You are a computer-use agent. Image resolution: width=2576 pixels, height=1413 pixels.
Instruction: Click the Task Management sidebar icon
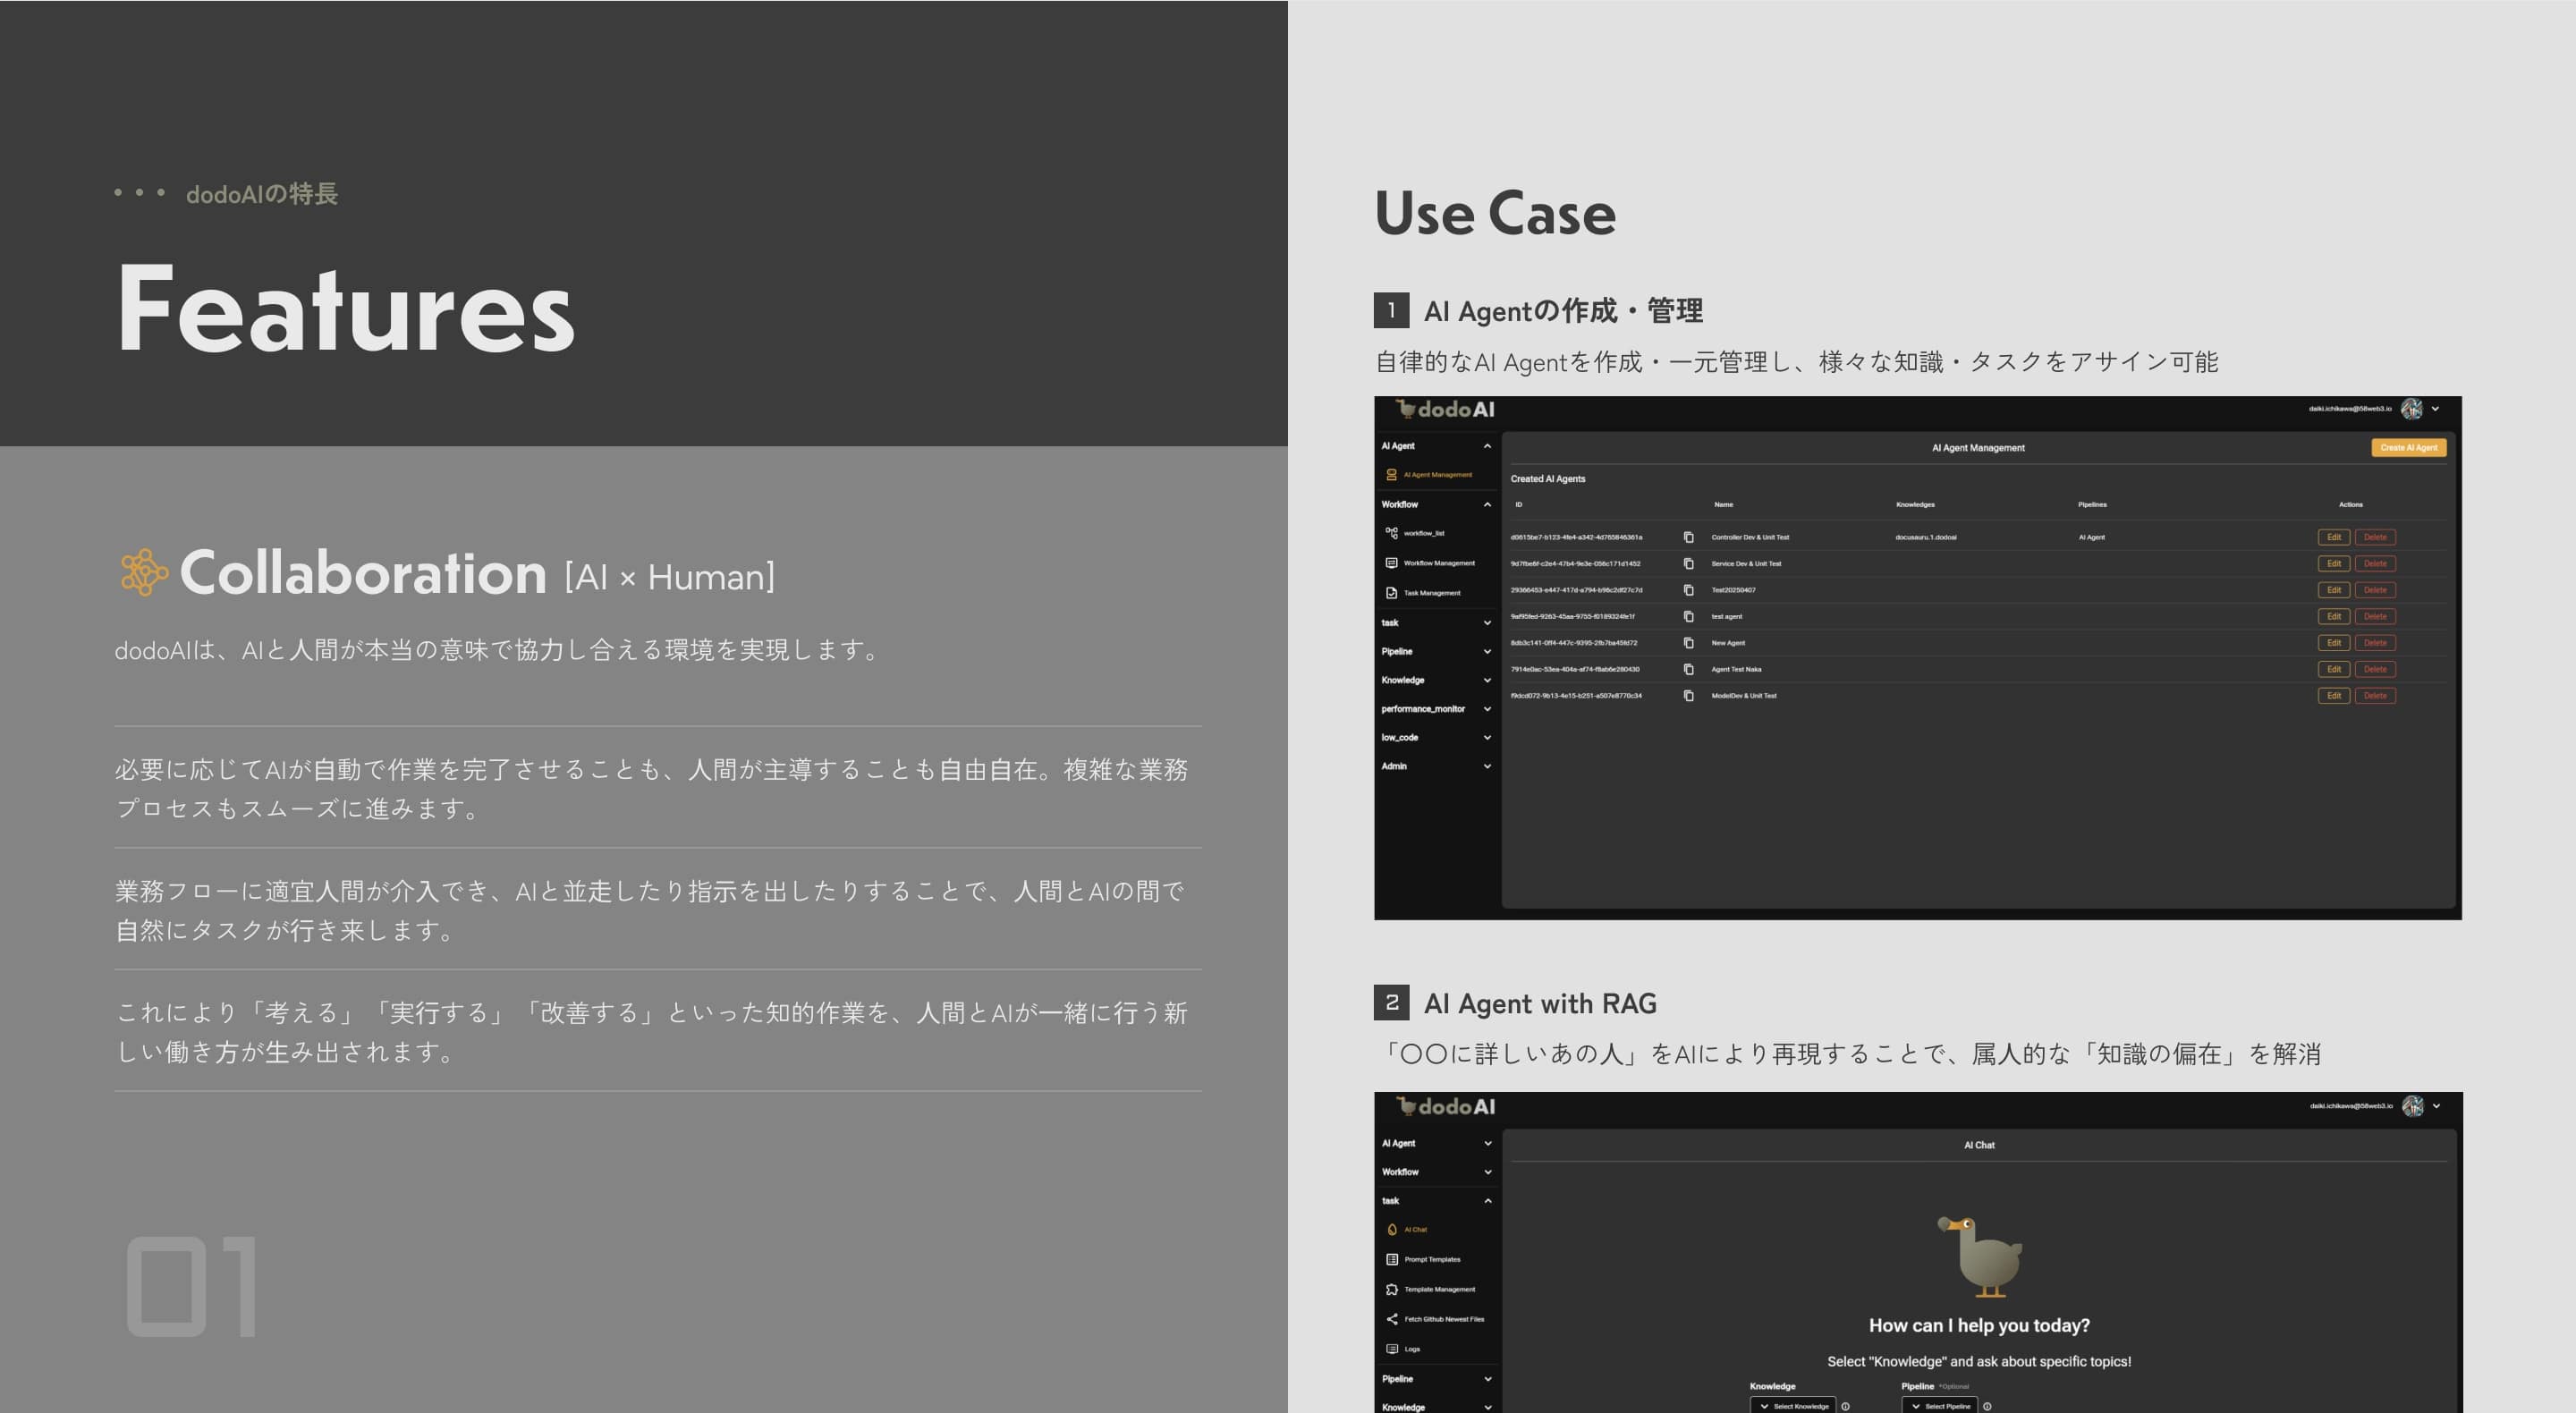click(1391, 593)
